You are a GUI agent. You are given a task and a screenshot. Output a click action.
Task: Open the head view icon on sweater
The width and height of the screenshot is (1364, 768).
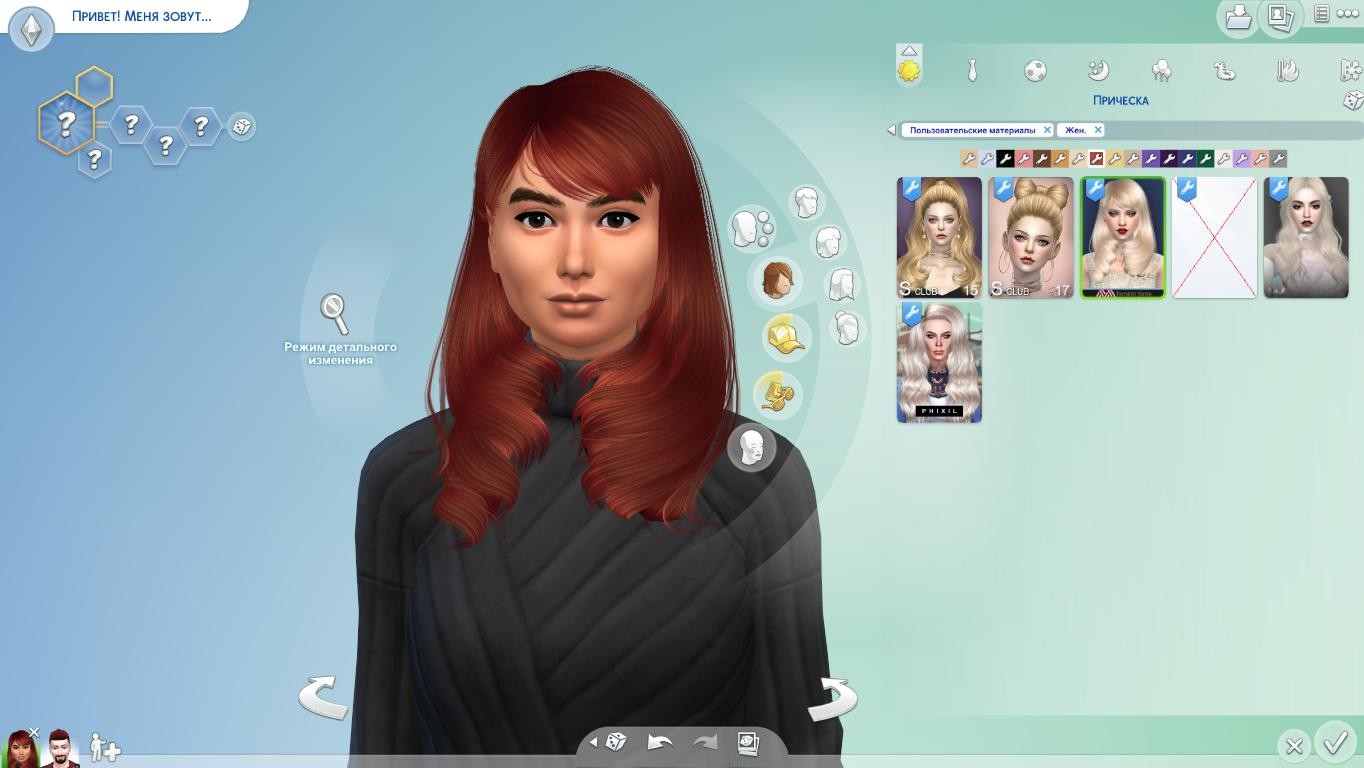click(752, 446)
